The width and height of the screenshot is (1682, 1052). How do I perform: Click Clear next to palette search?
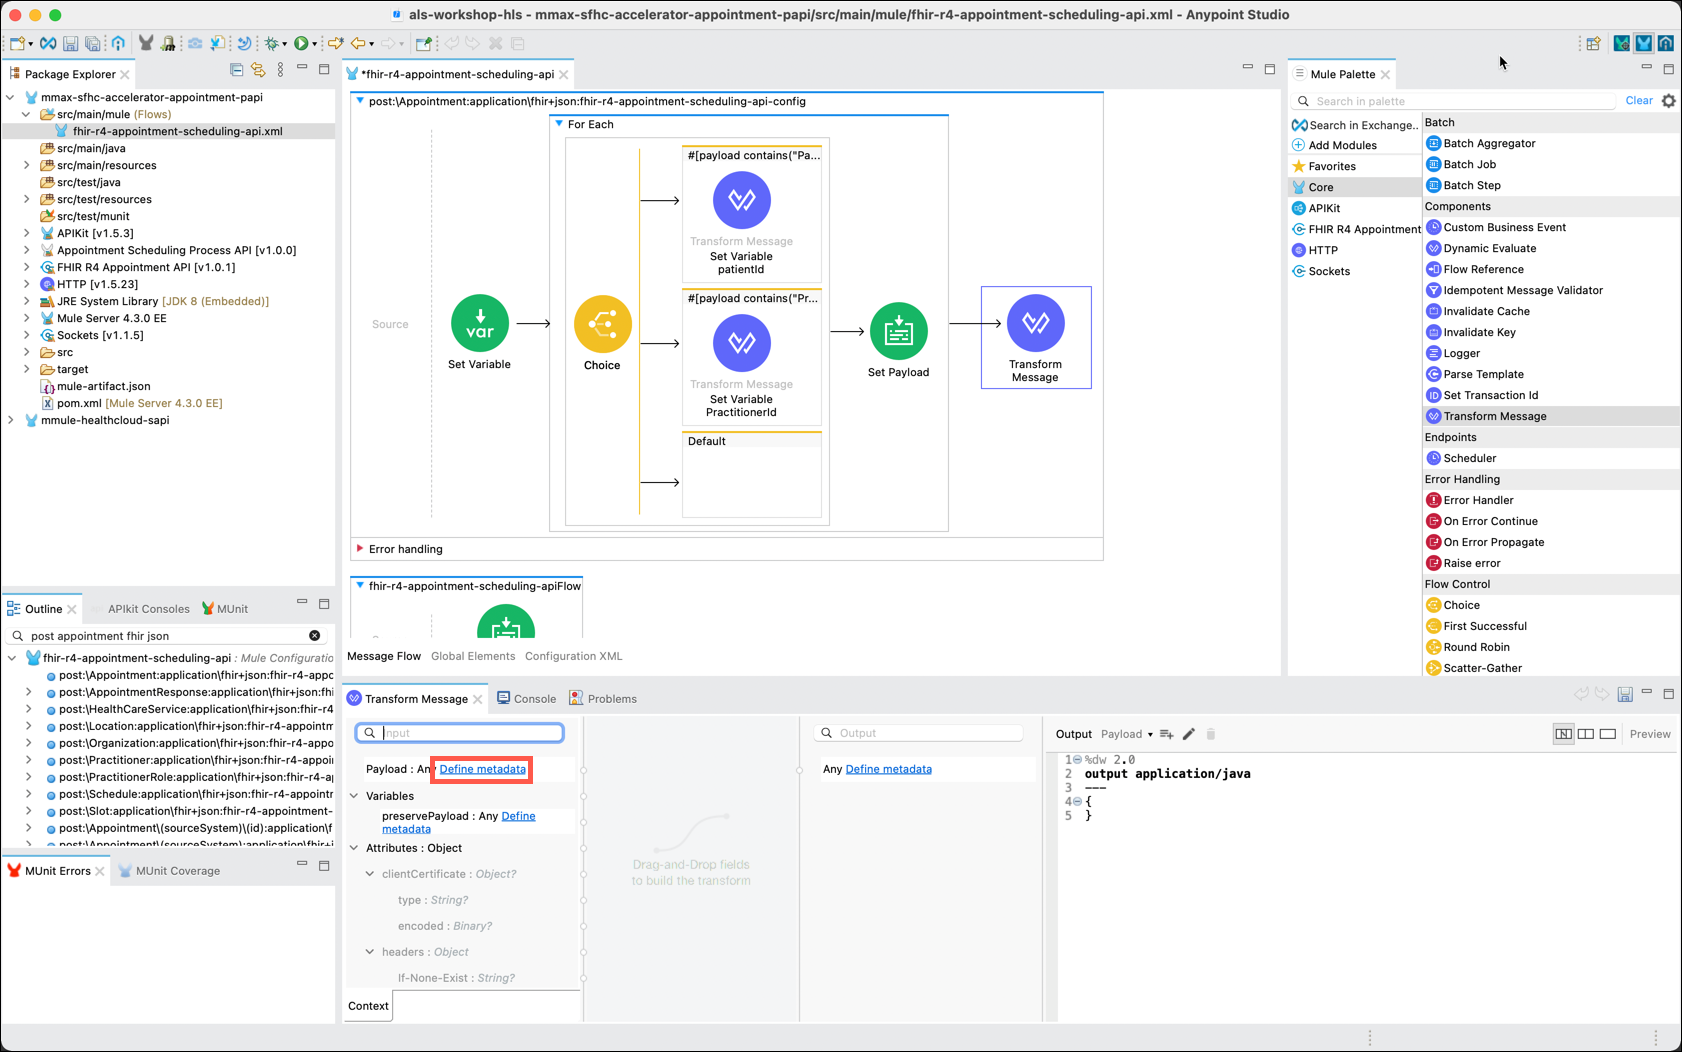1638,101
